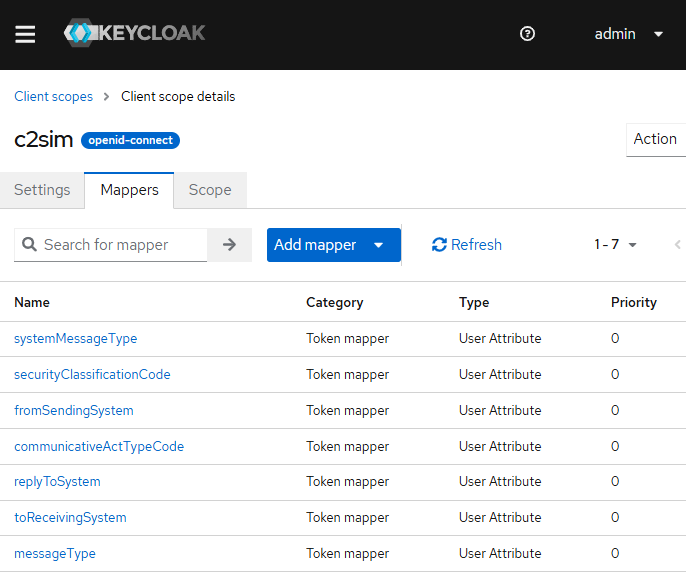
Task: Select the Mappers tab
Action: click(129, 190)
